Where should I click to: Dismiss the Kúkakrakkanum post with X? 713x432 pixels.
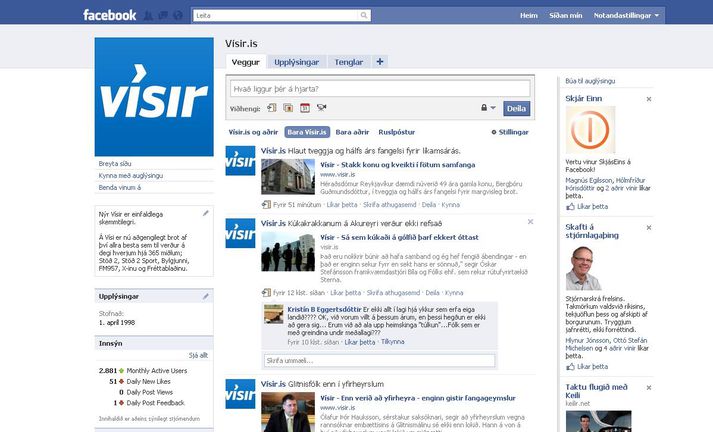click(x=530, y=222)
